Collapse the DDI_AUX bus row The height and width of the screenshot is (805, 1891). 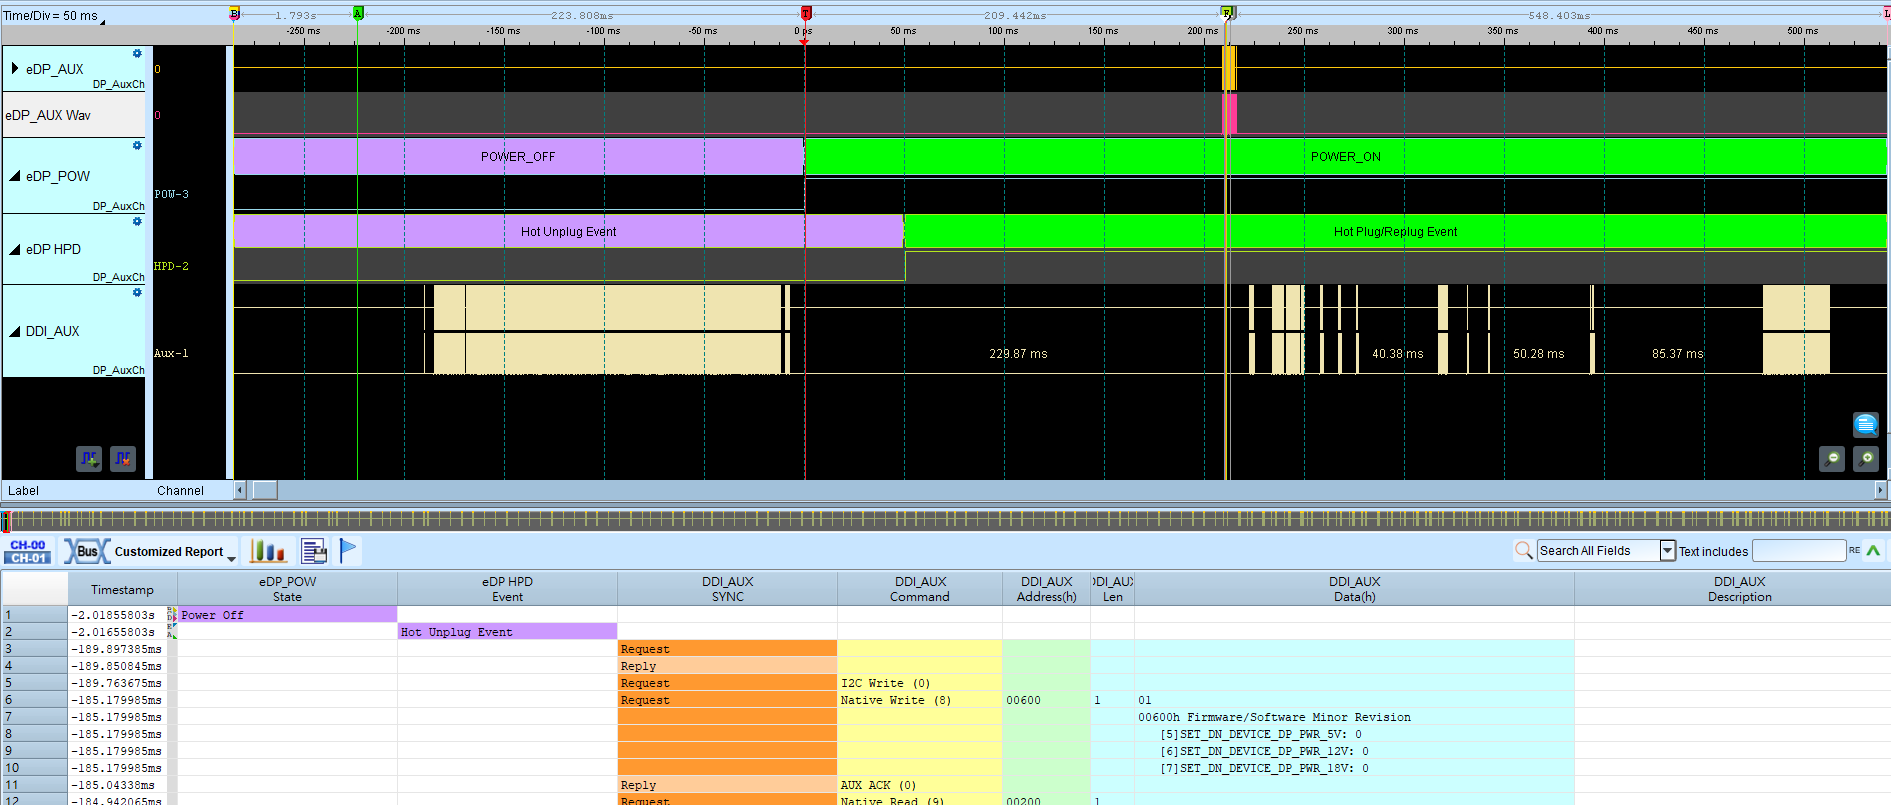15,331
